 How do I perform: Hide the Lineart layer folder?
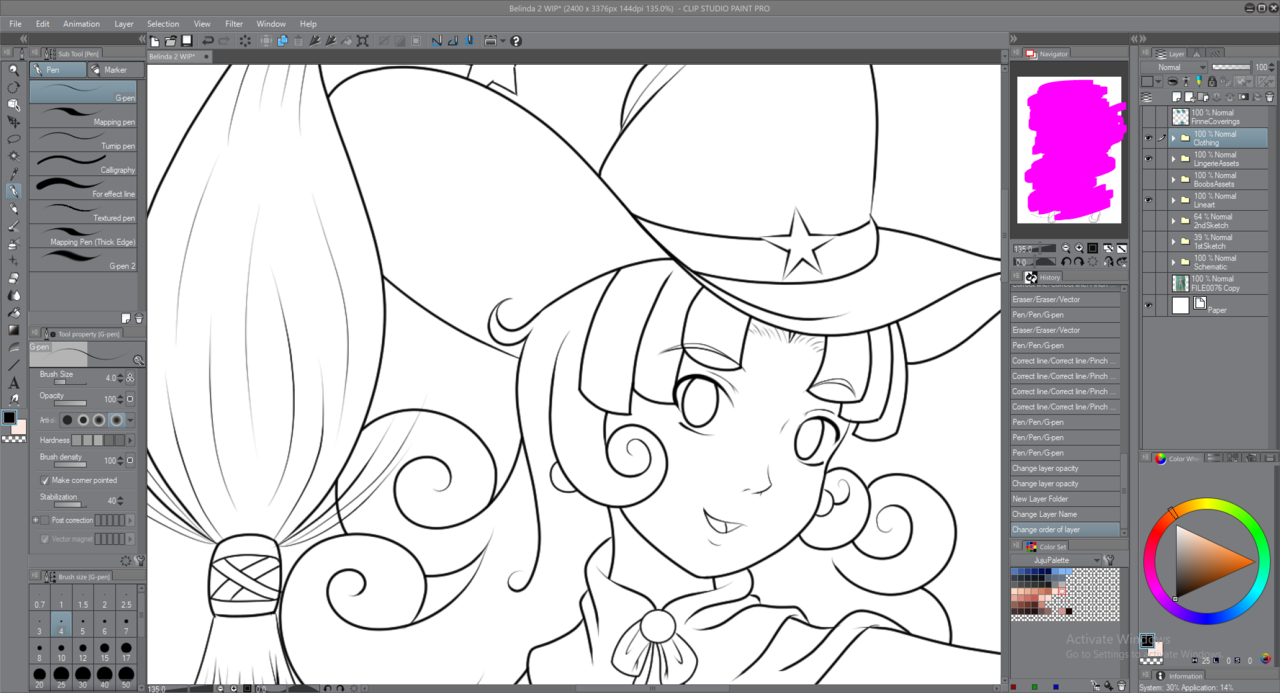click(x=1148, y=201)
